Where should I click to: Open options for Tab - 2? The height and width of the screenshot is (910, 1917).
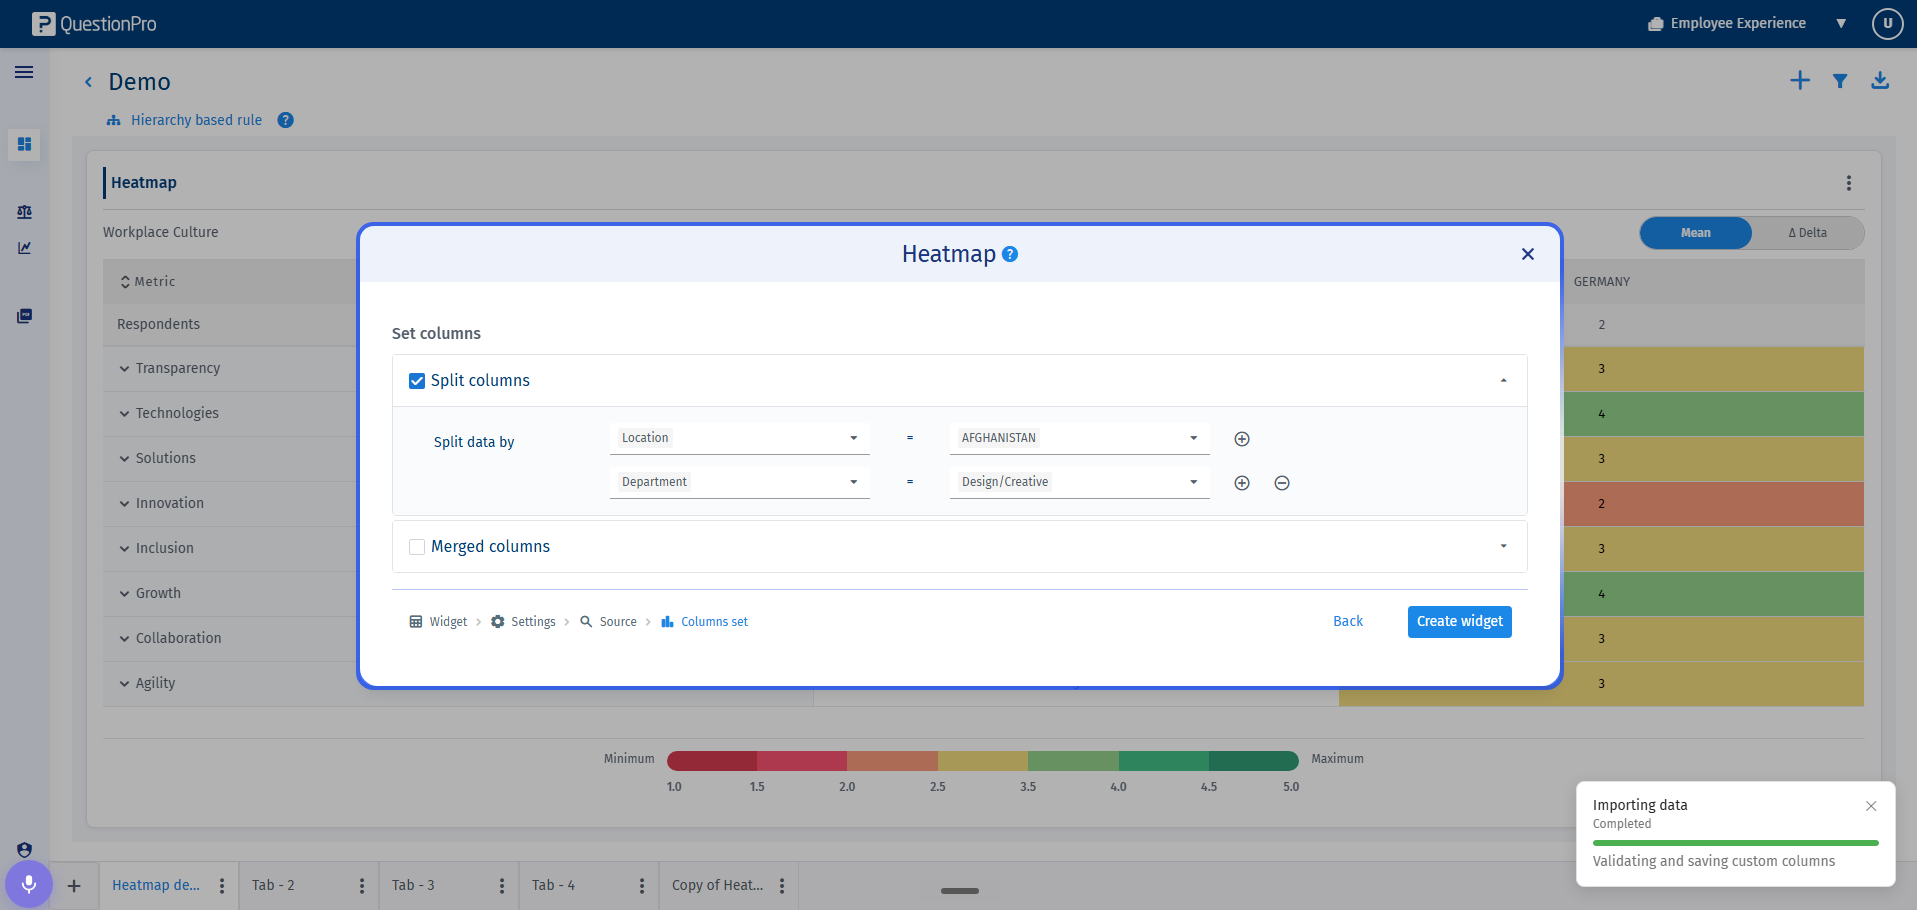click(362, 886)
